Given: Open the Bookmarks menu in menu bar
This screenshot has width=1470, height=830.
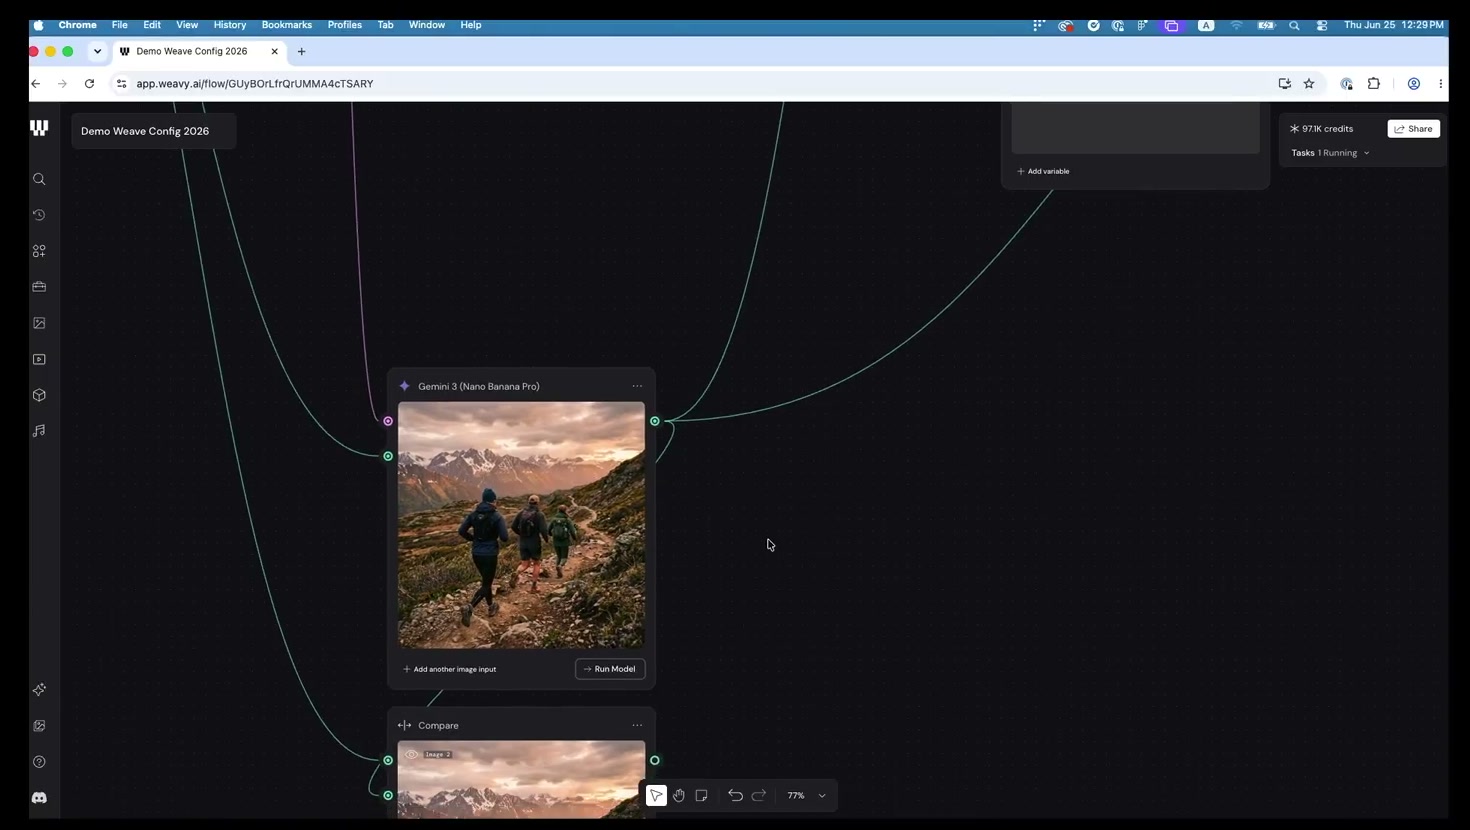Looking at the screenshot, I should [286, 25].
